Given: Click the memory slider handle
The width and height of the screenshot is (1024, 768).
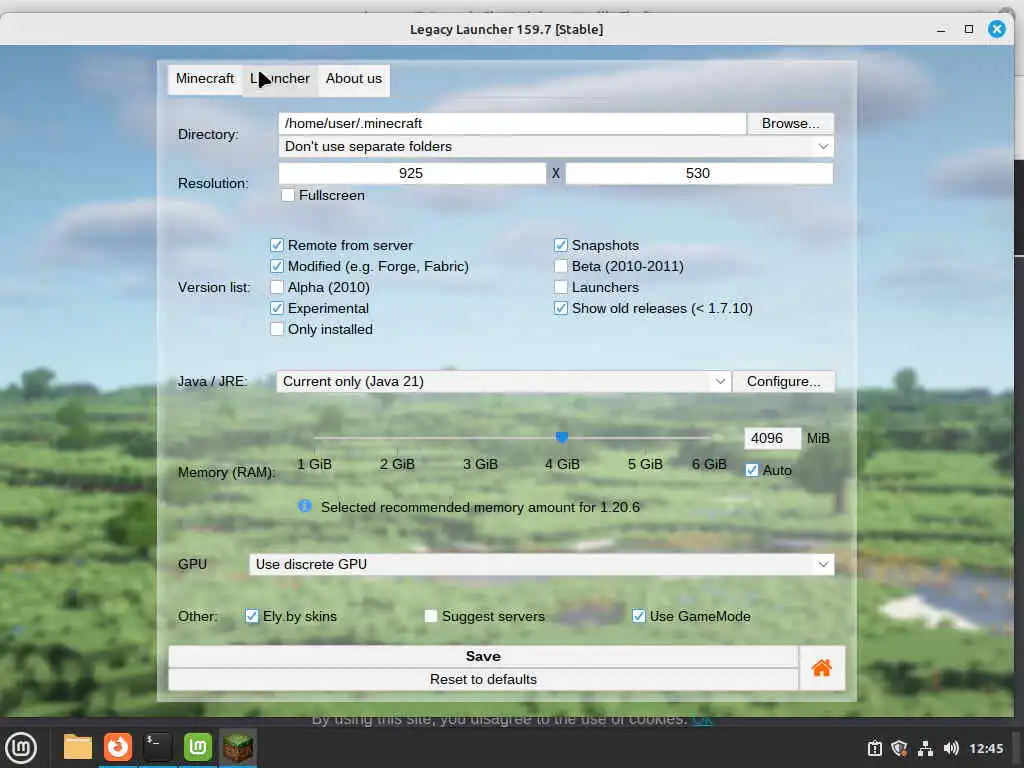Looking at the screenshot, I should (x=562, y=437).
